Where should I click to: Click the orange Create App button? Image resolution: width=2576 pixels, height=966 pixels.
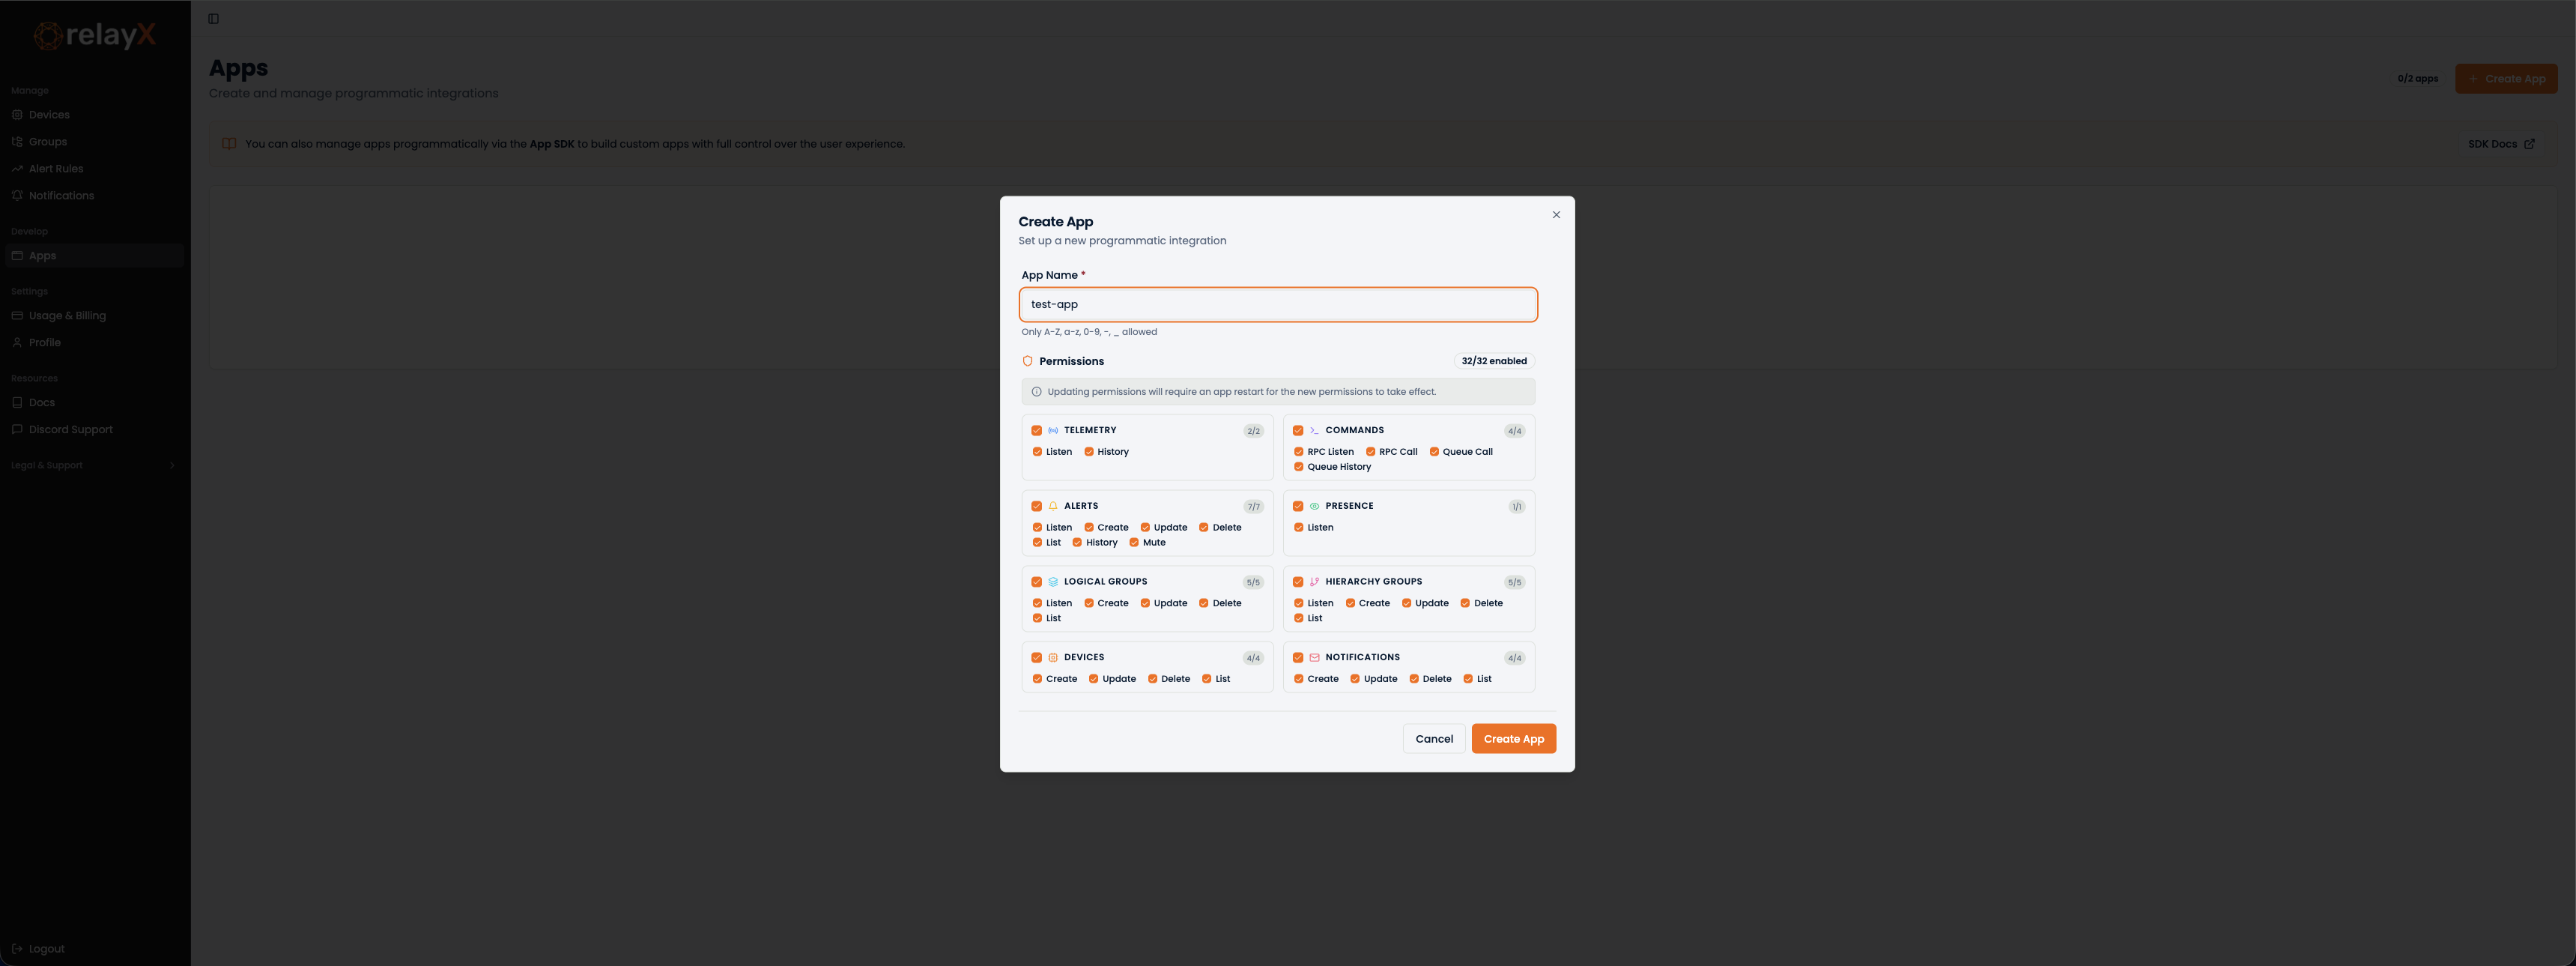click(1513, 739)
